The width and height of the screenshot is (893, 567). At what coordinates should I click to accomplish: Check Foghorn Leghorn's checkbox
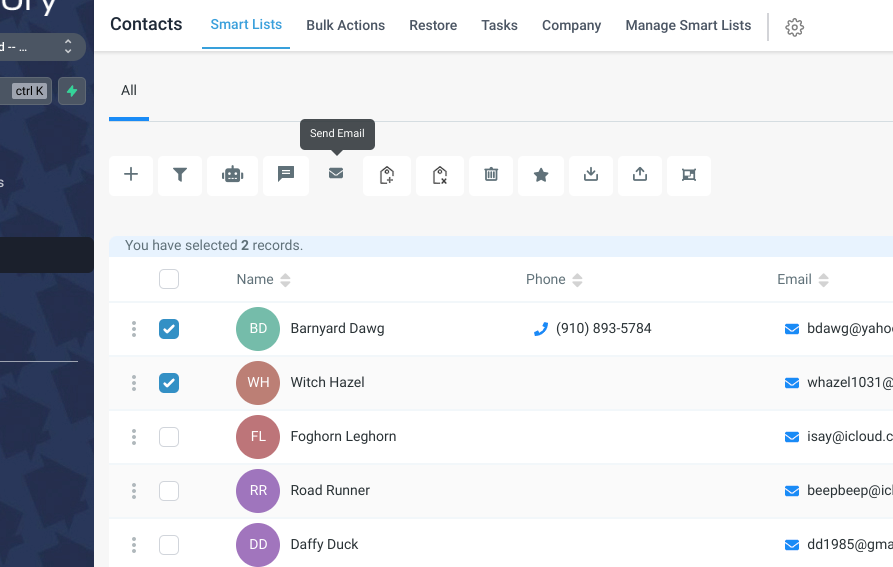pyautogui.click(x=169, y=437)
